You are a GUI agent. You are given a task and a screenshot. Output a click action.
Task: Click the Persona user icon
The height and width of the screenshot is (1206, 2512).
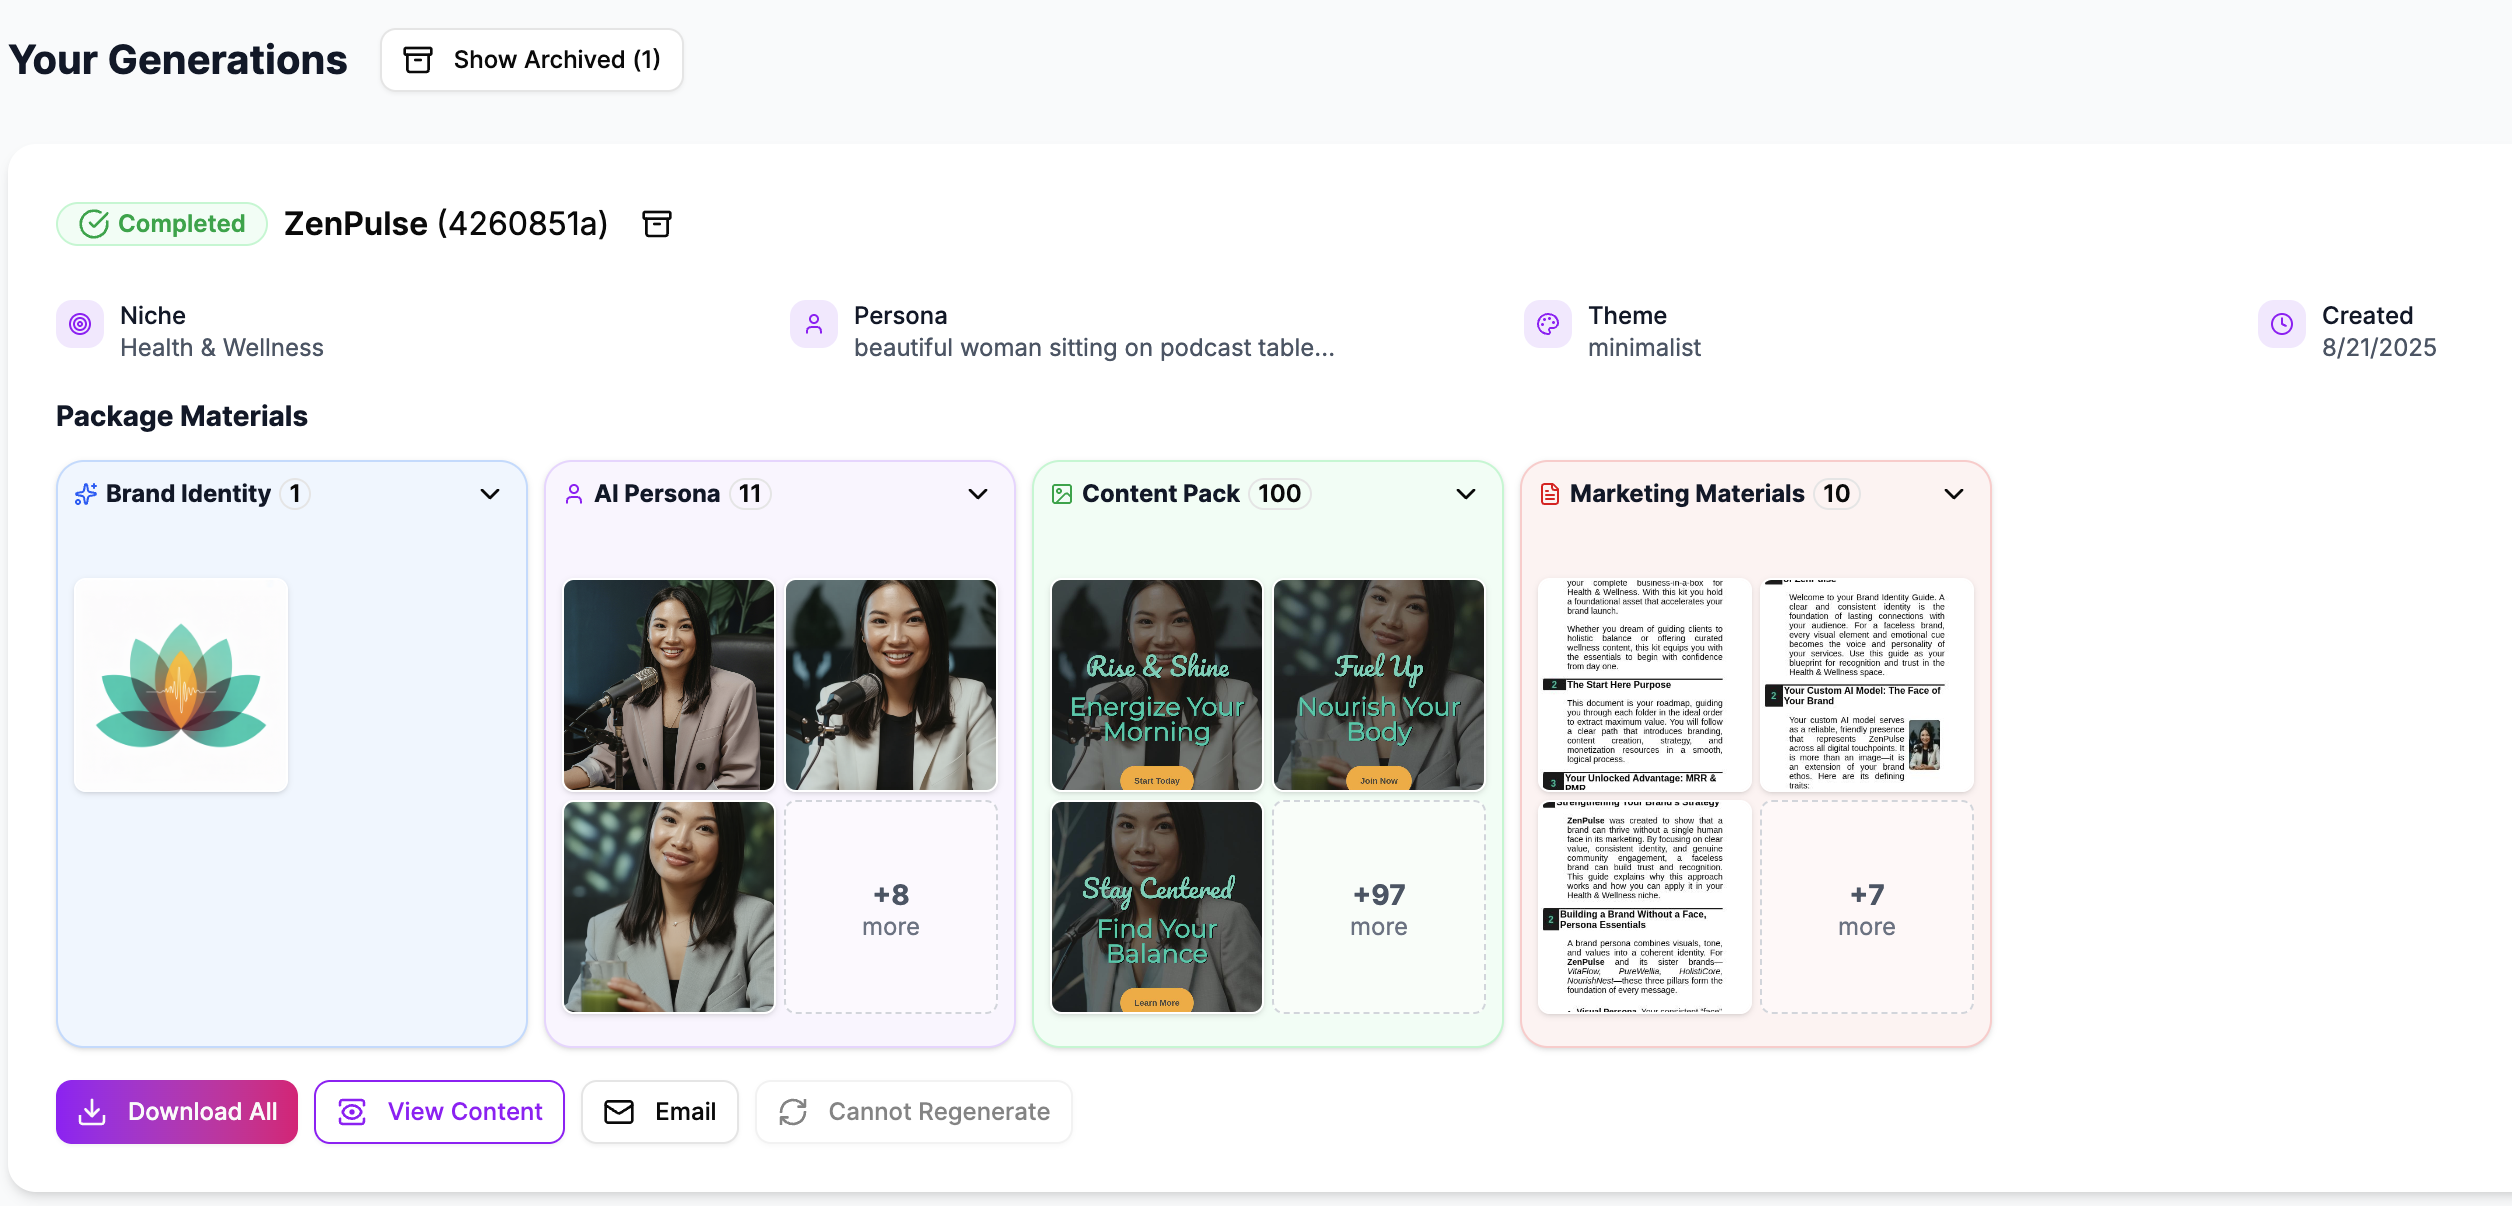pyautogui.click(x=814, y=324)
